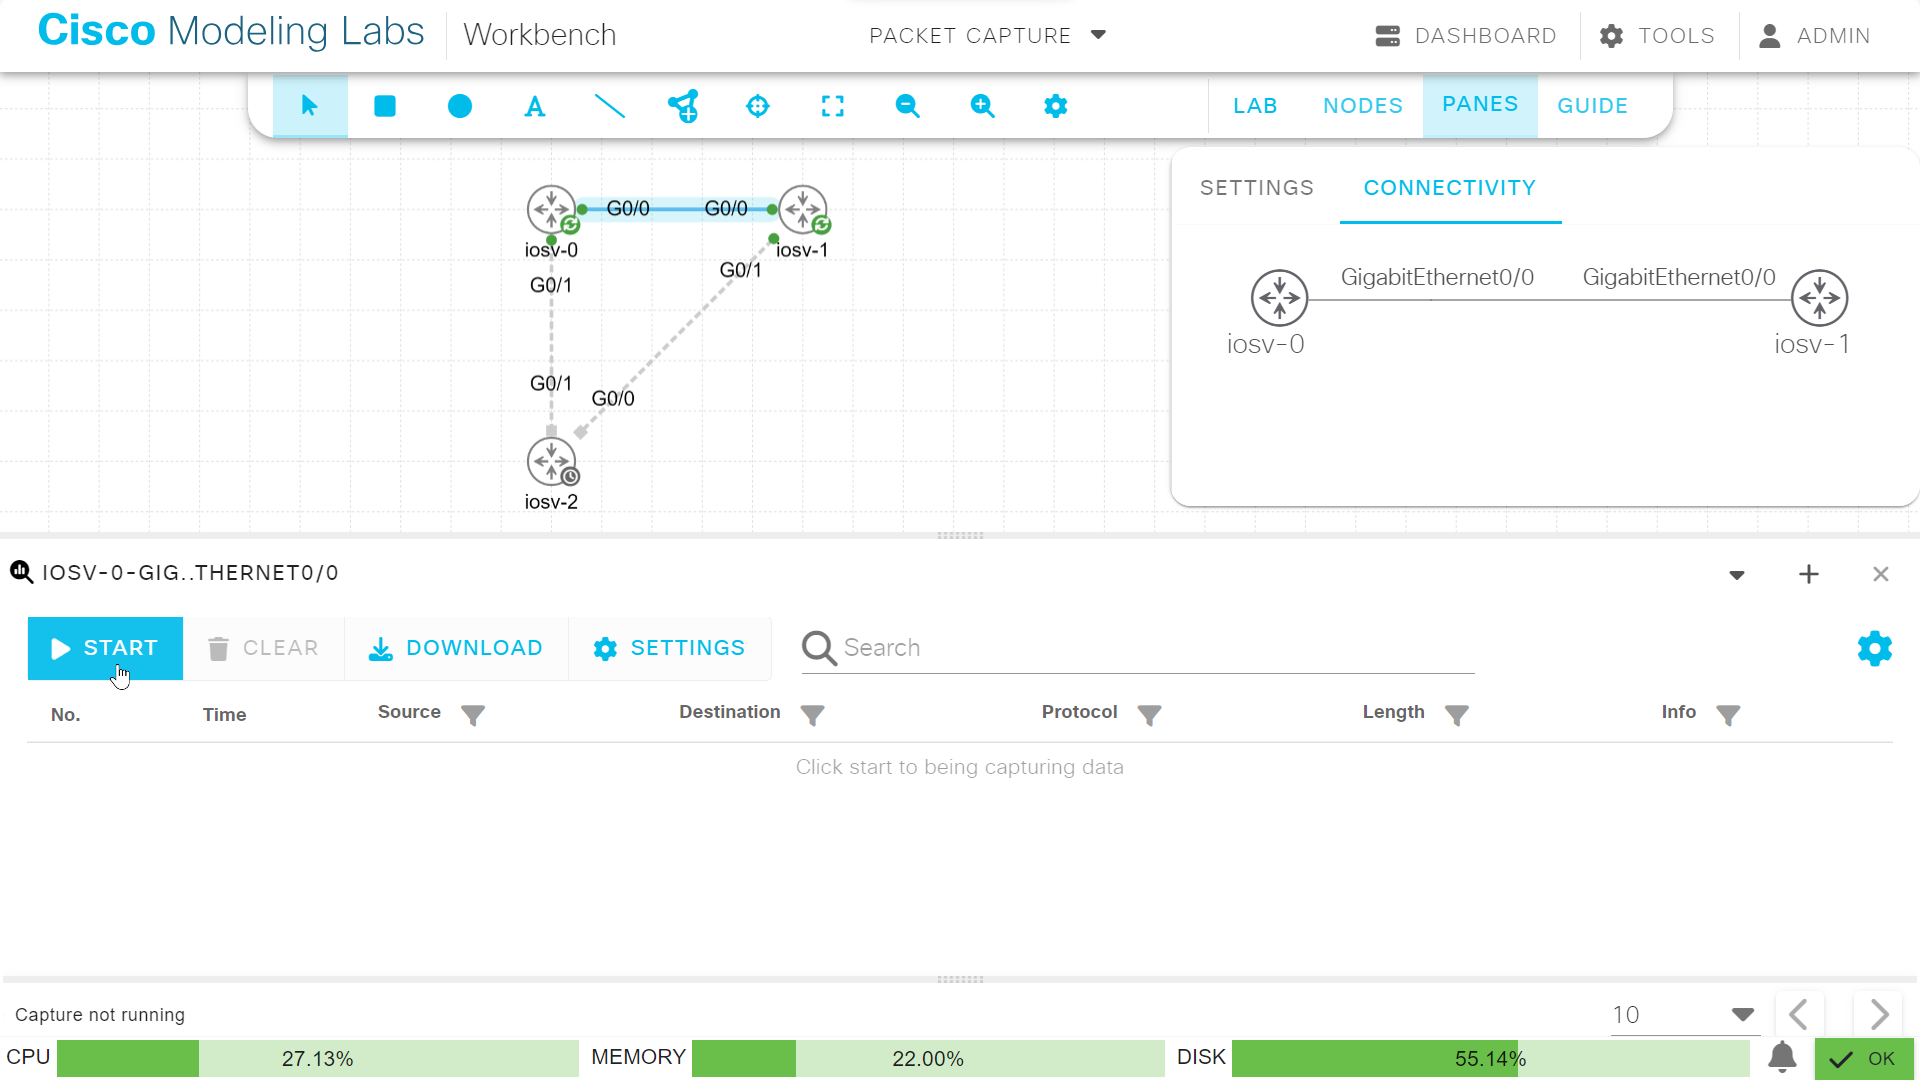1920x1080 pixels.
Task: Select the ellipse annotation tool
Action: [x=459, y=106]
